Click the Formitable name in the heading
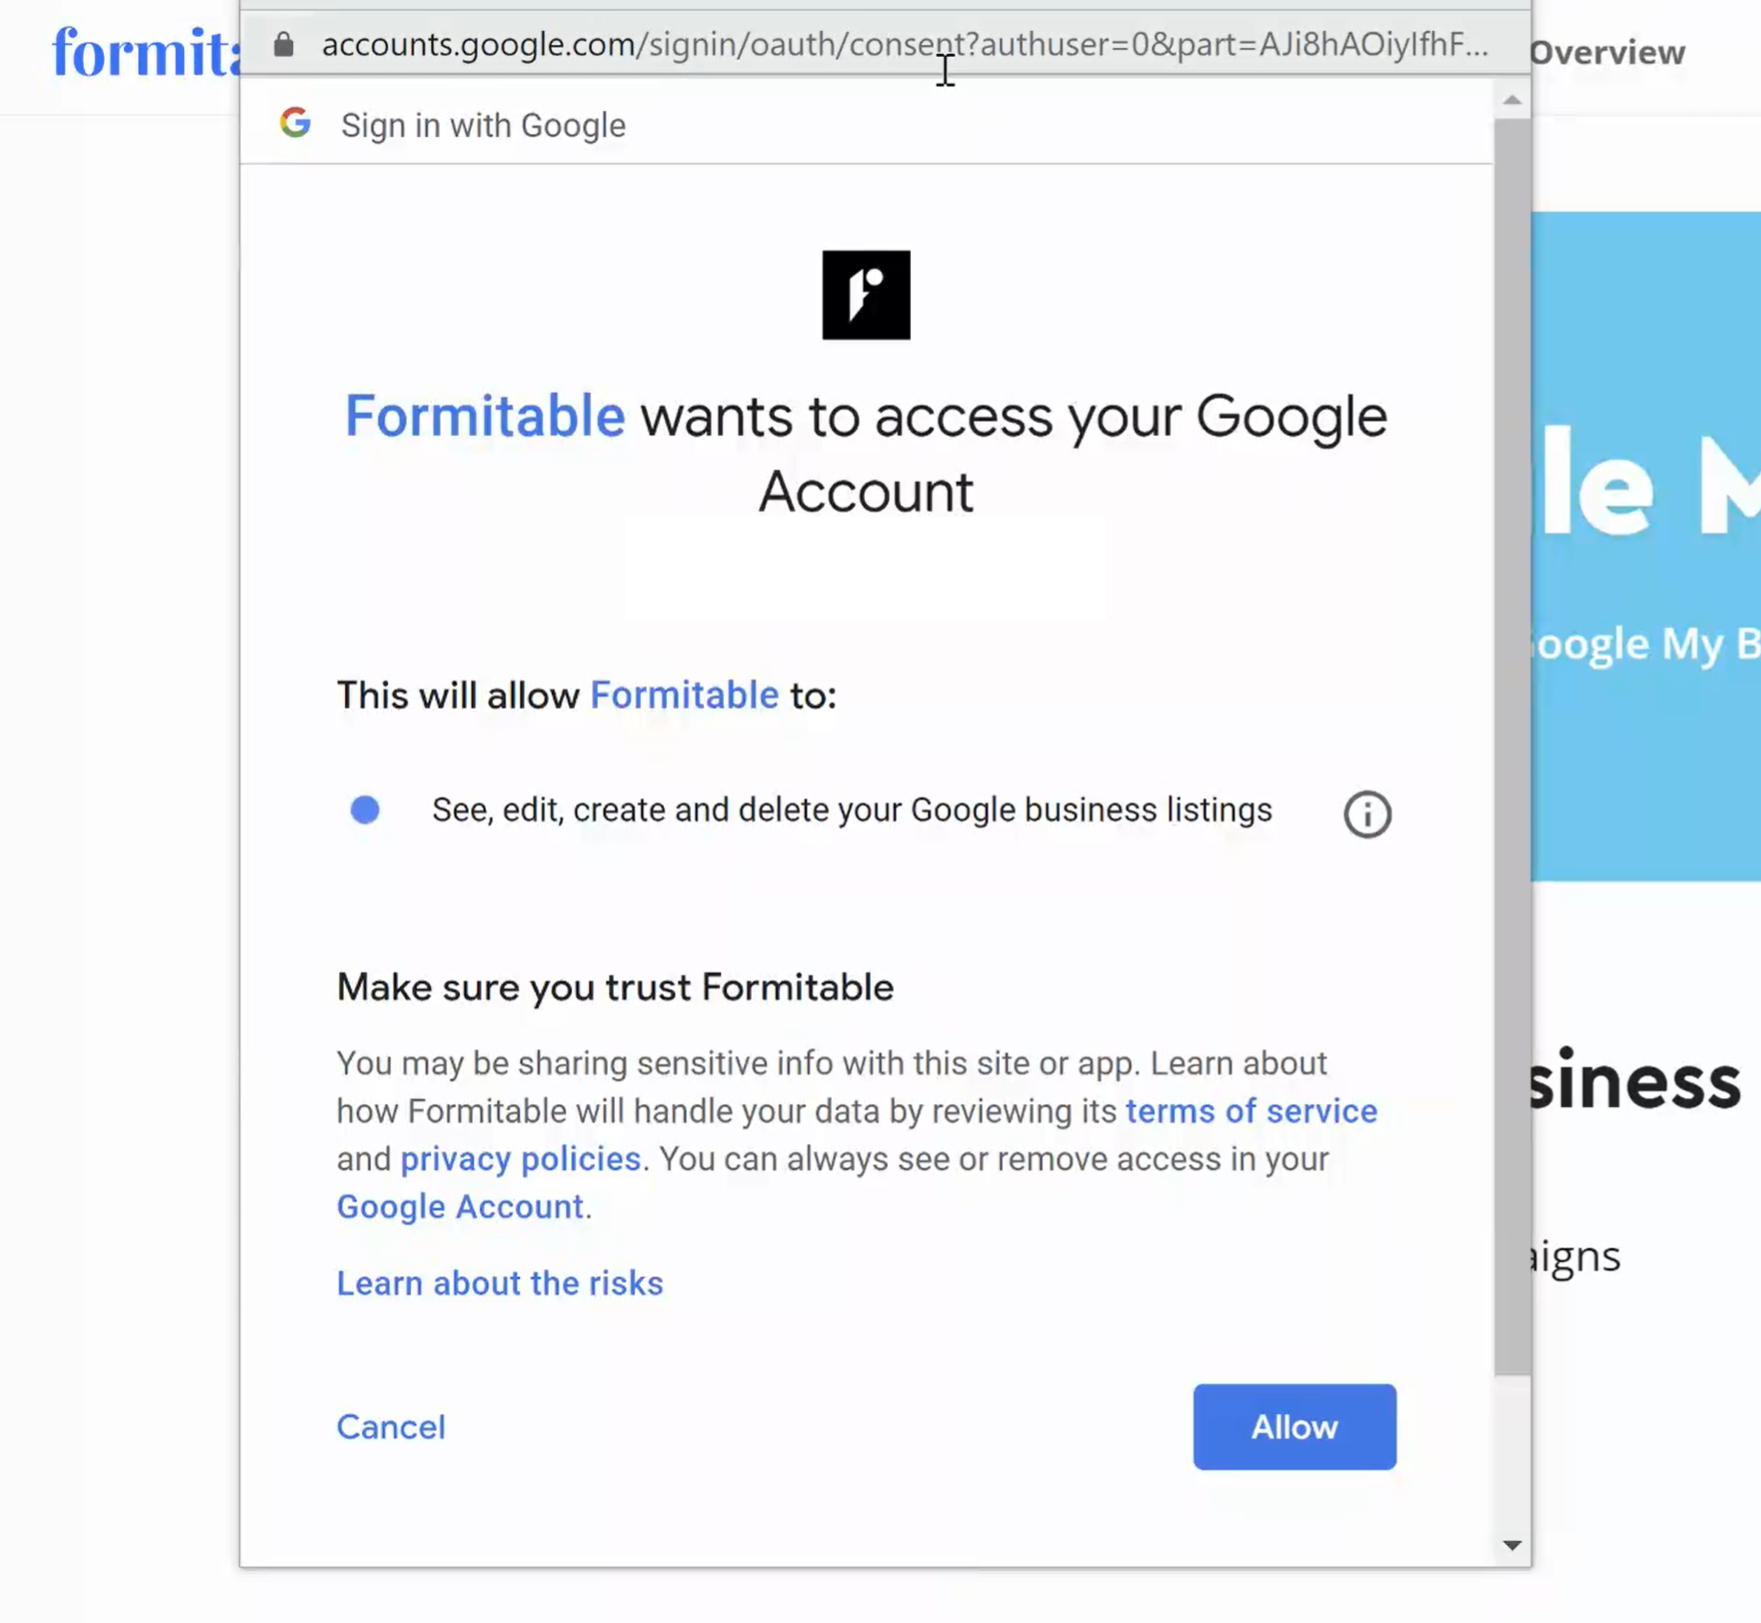This screenshot has height=1623, width=1761. [485, 416]
